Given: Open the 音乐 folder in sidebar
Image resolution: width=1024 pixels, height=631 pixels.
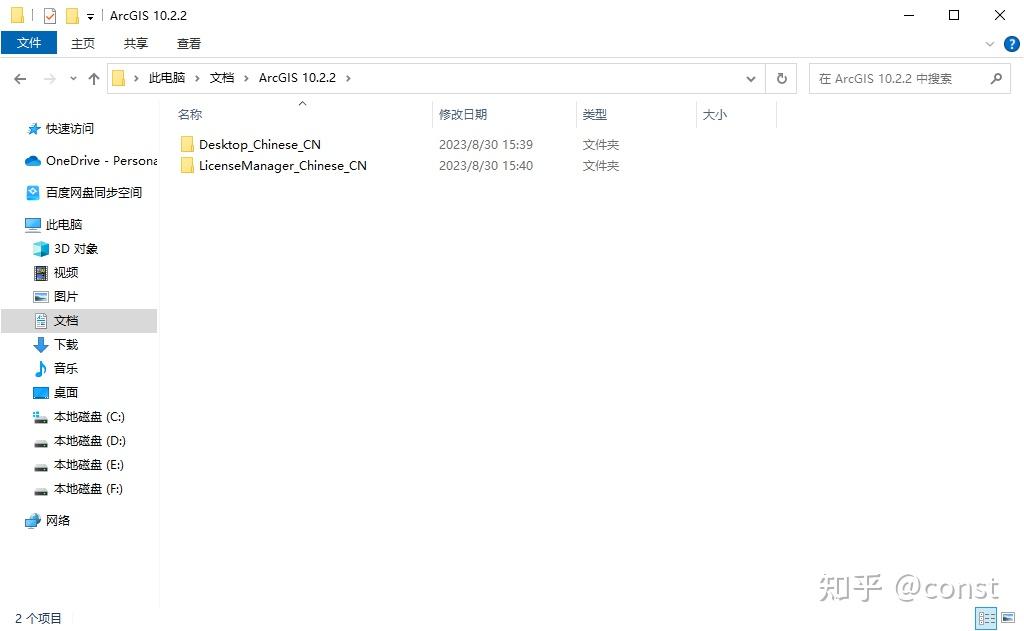Looking at the screenshot, I should (x=65, y=368).
